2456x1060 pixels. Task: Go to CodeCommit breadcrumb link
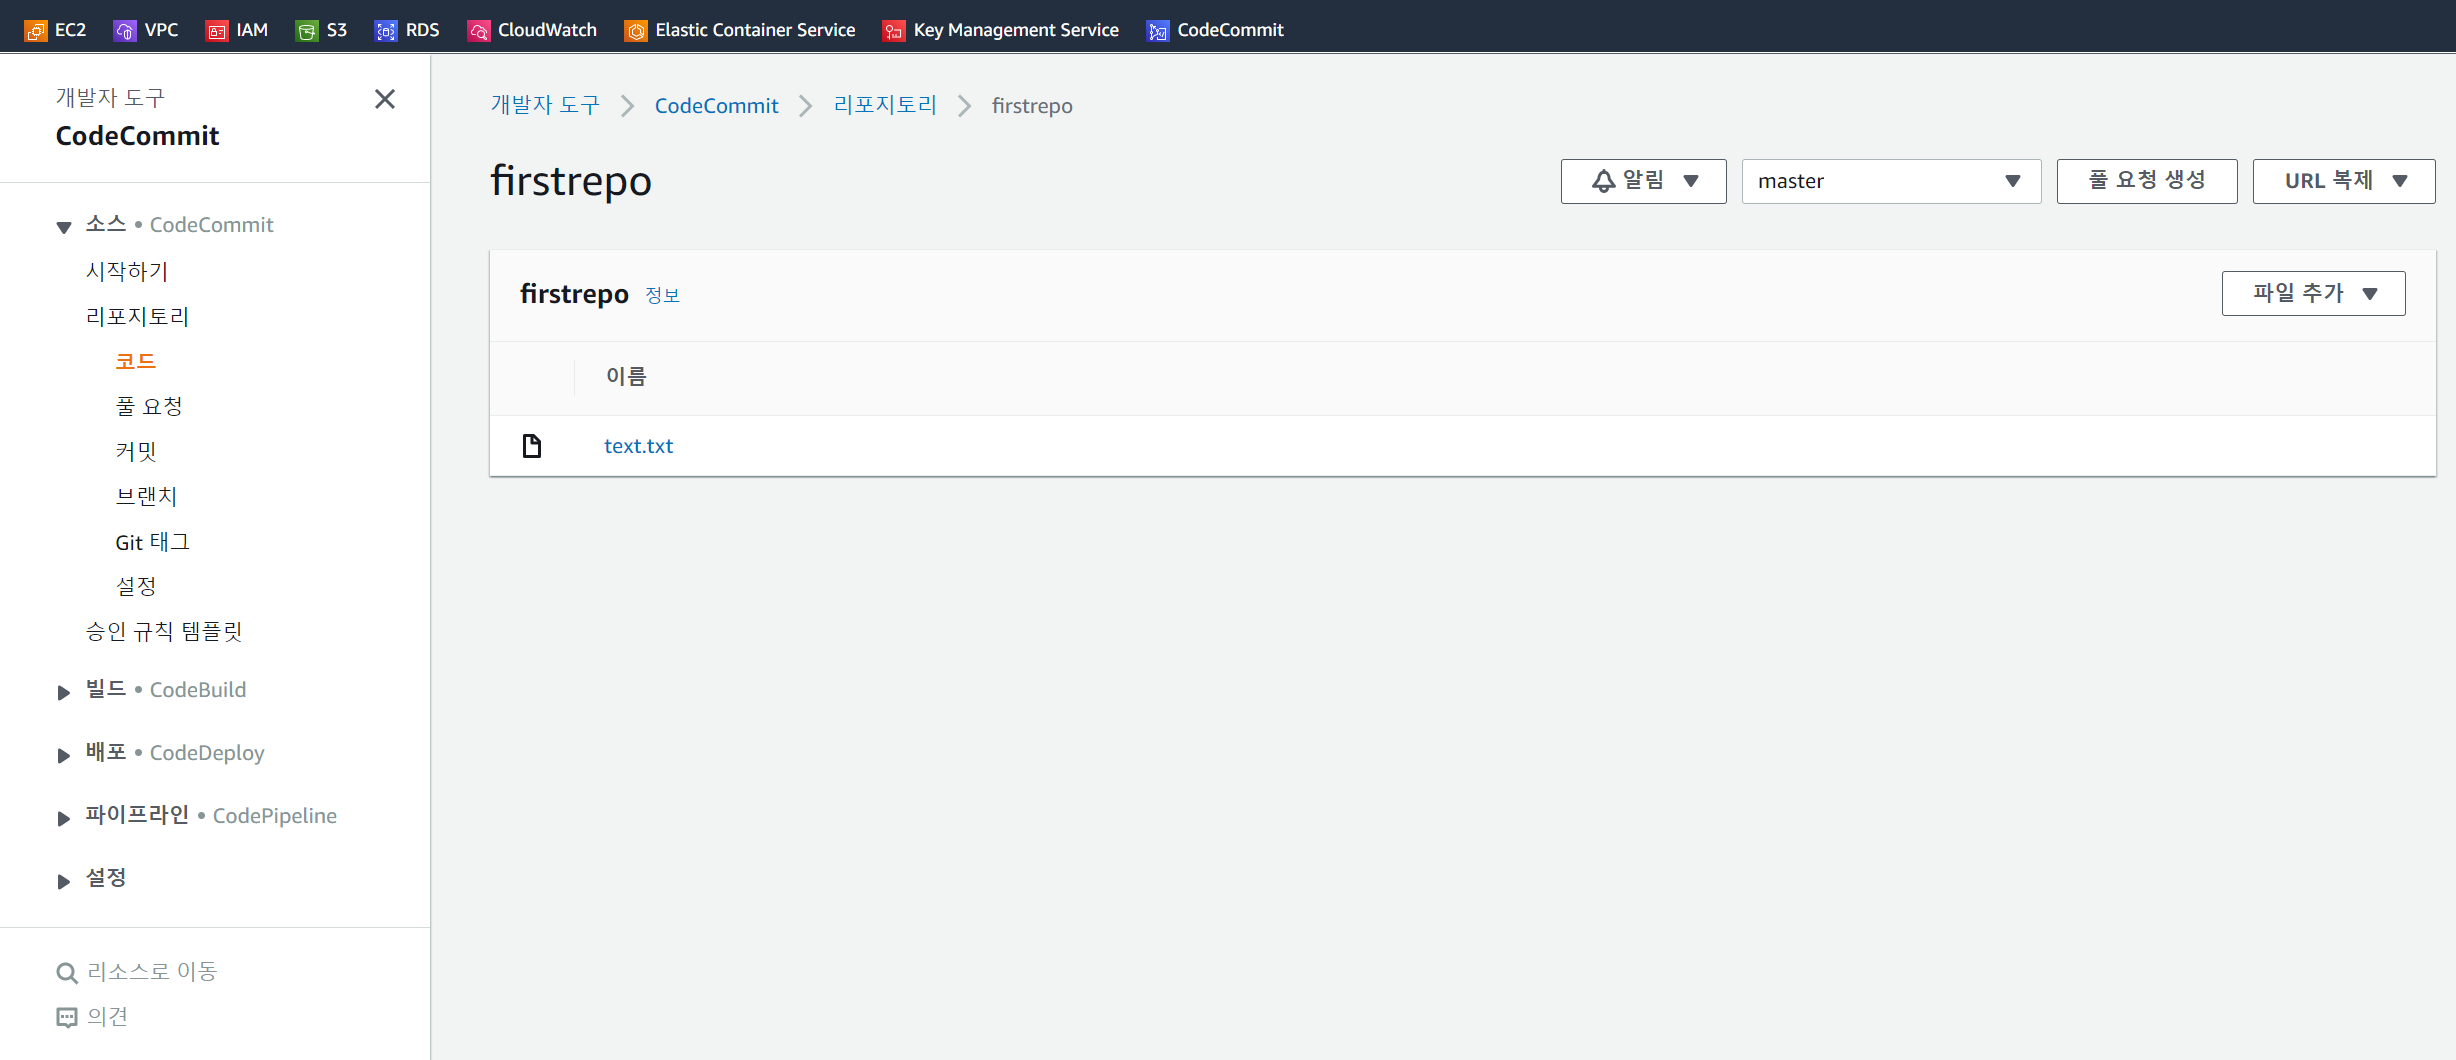click(716, 105)
